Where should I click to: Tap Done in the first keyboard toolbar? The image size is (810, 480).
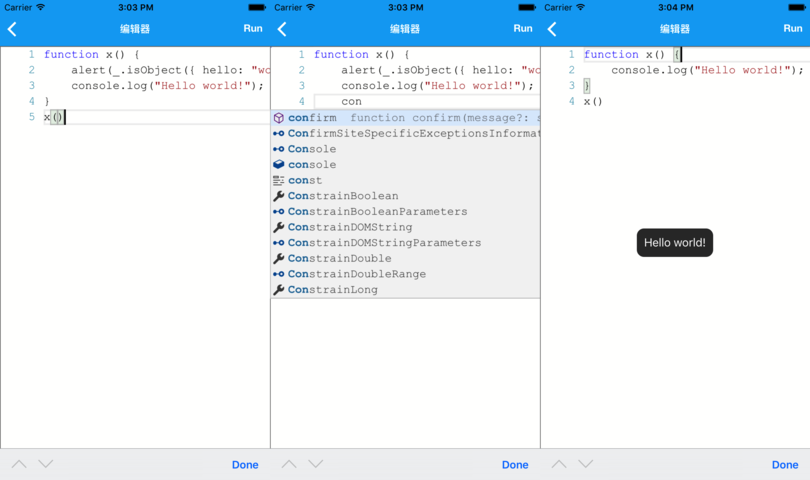pos(245,464)
